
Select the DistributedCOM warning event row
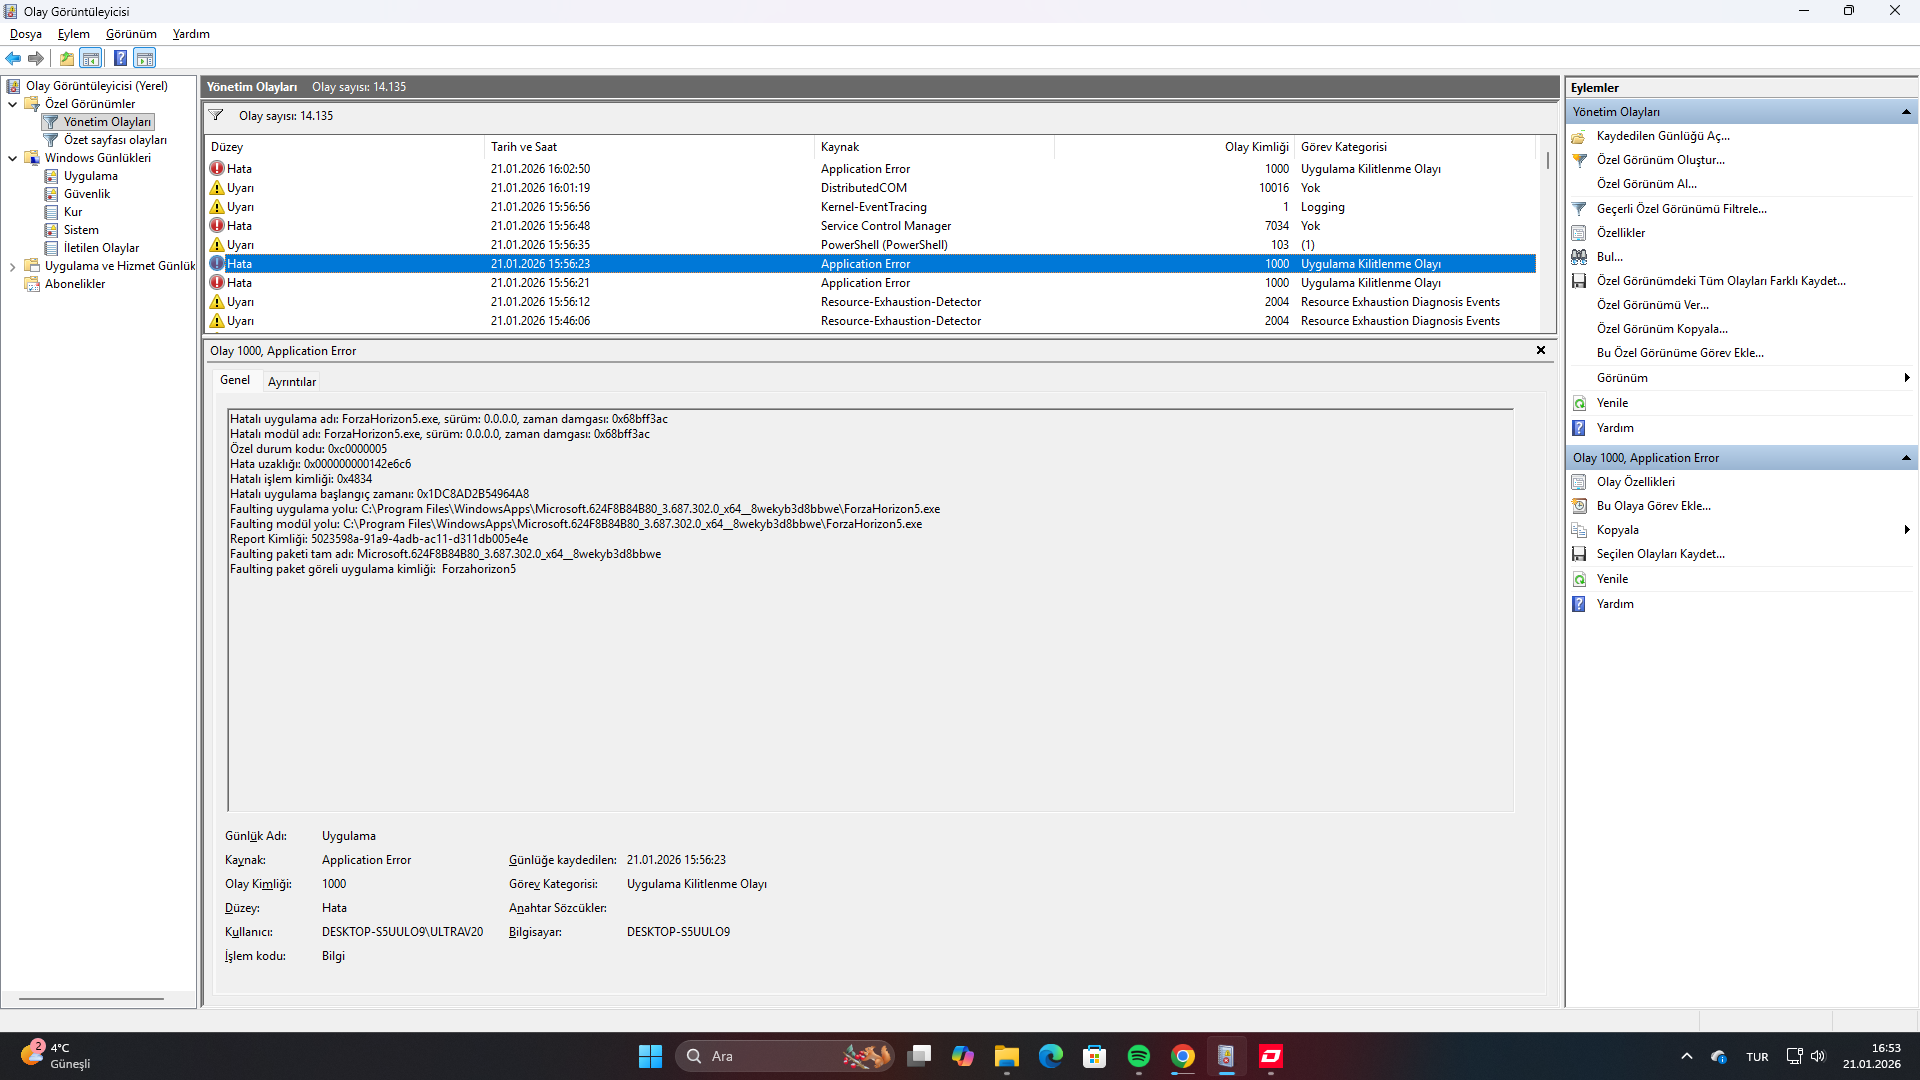tap(870, 188)
